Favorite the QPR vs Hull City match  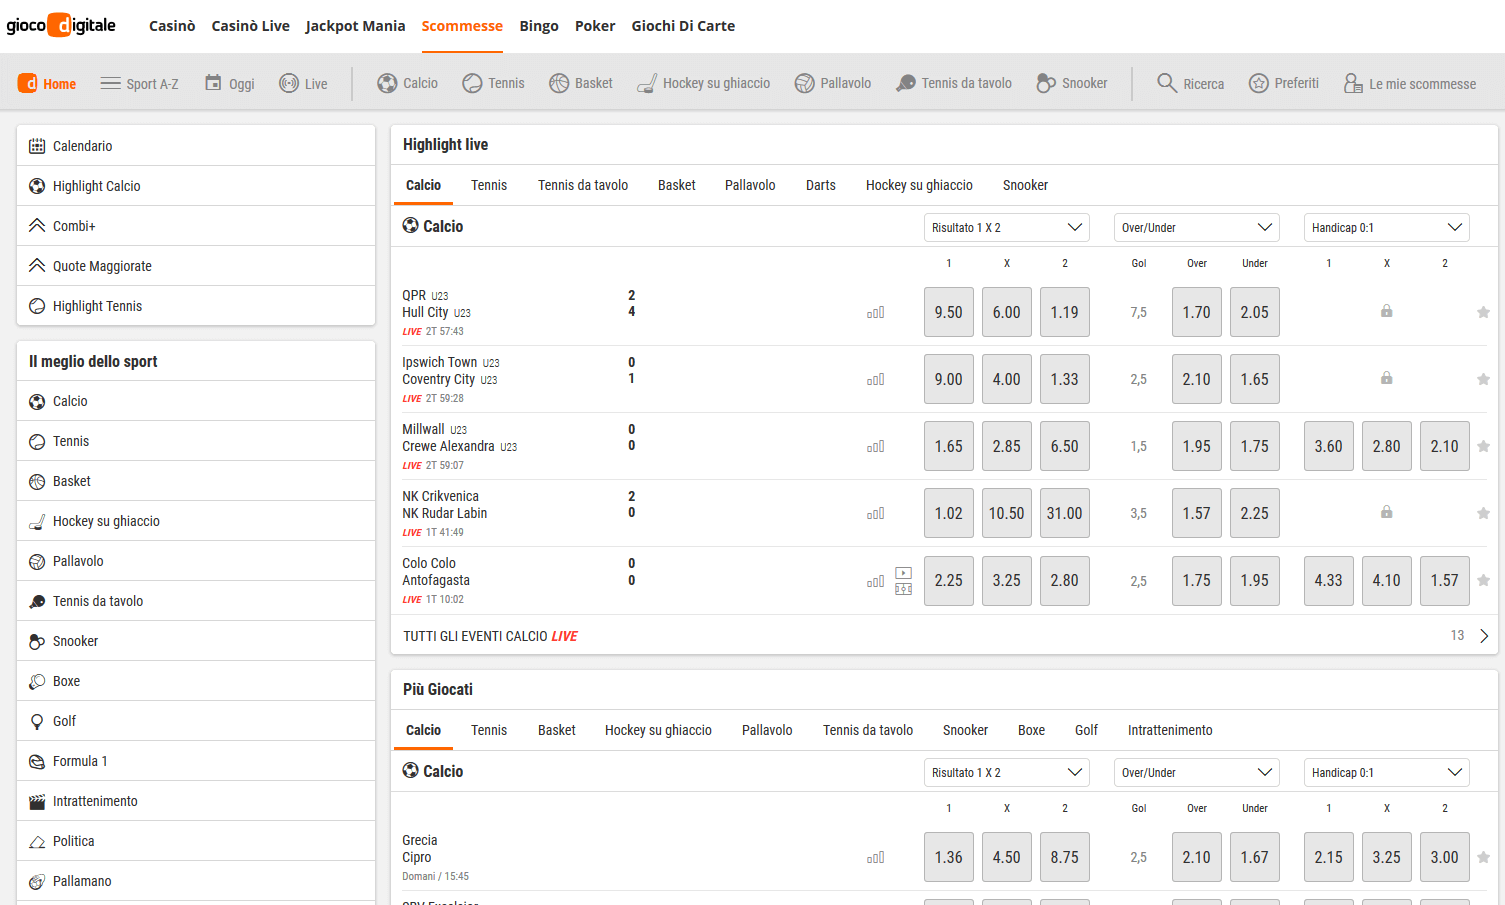pyautogui.click(x=1483, y=312)
